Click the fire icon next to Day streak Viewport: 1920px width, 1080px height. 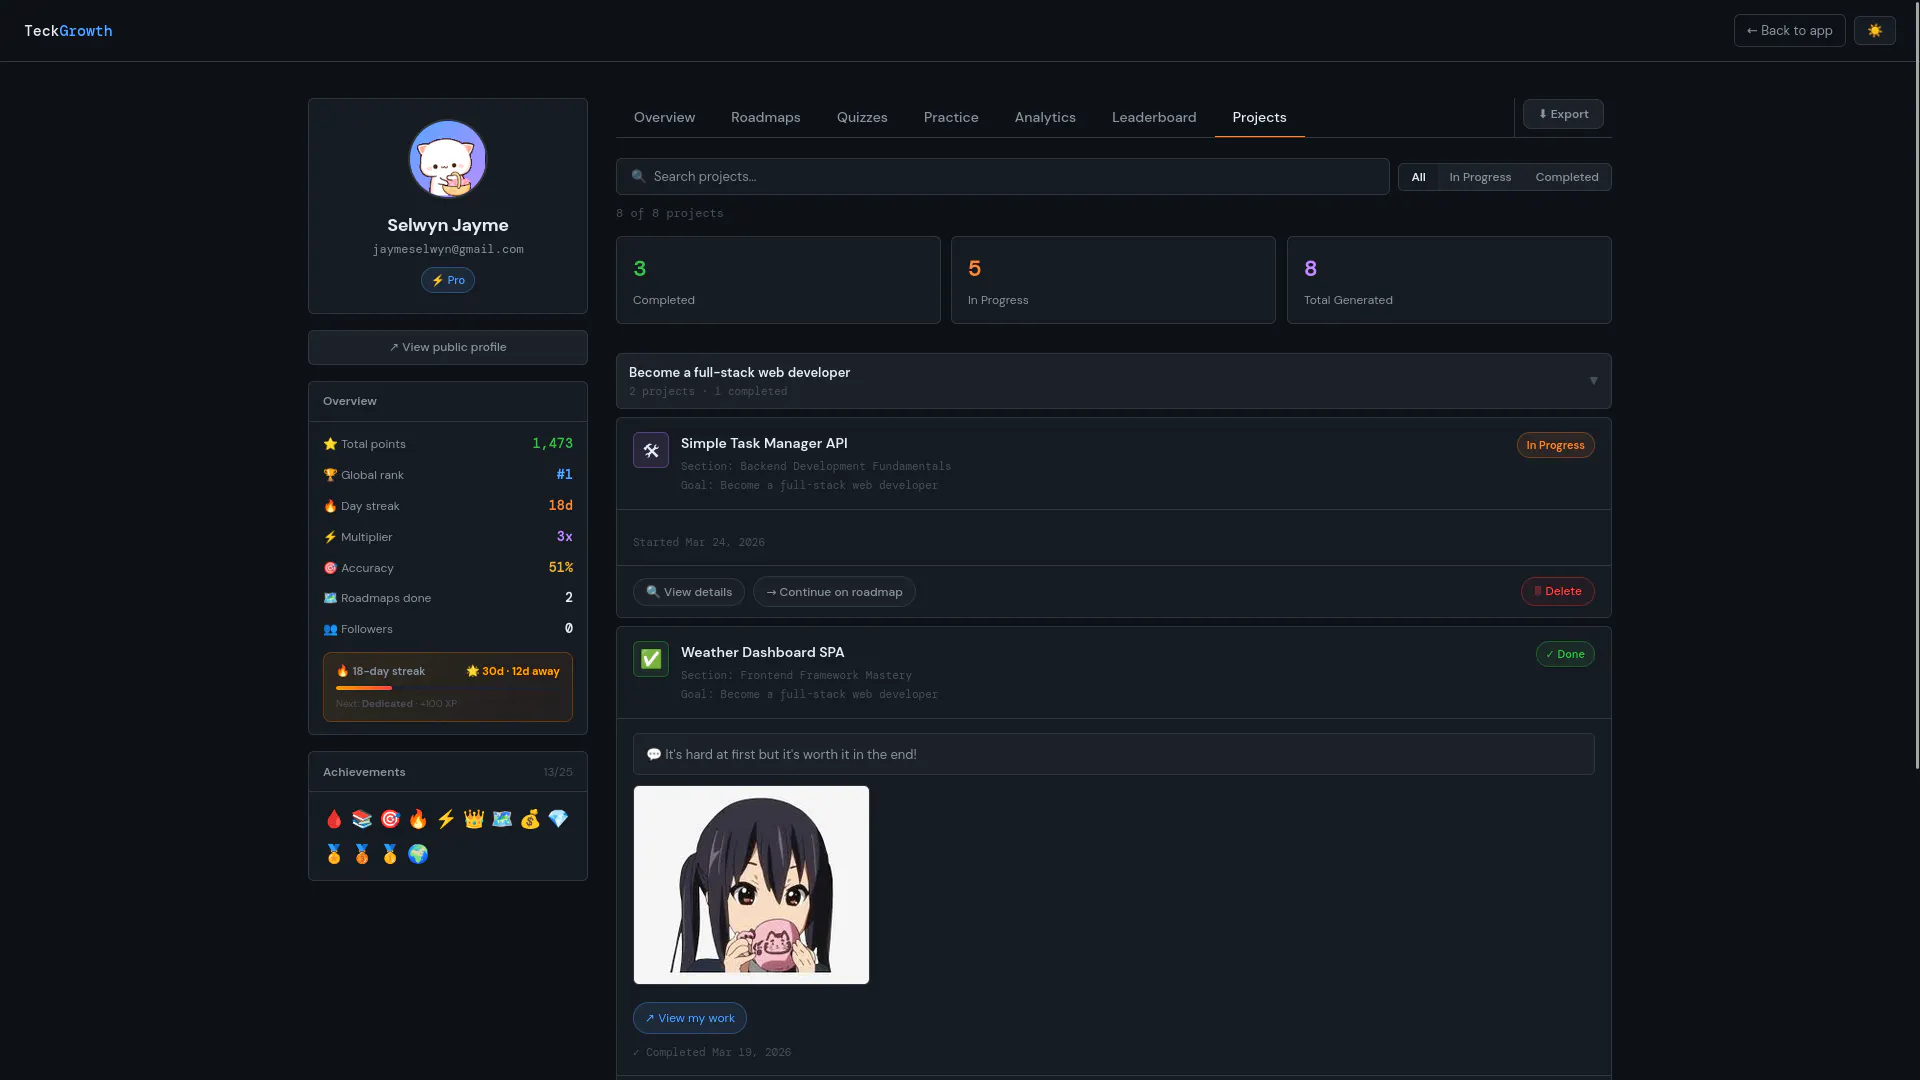click(330, 506)
